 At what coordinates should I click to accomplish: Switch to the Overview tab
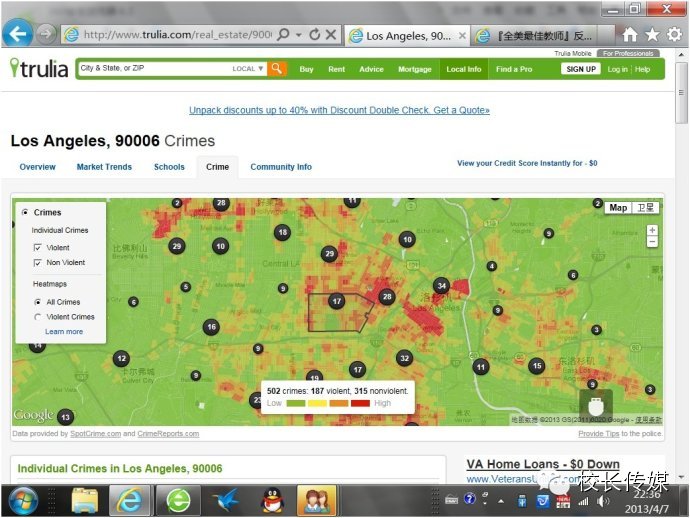37,167
